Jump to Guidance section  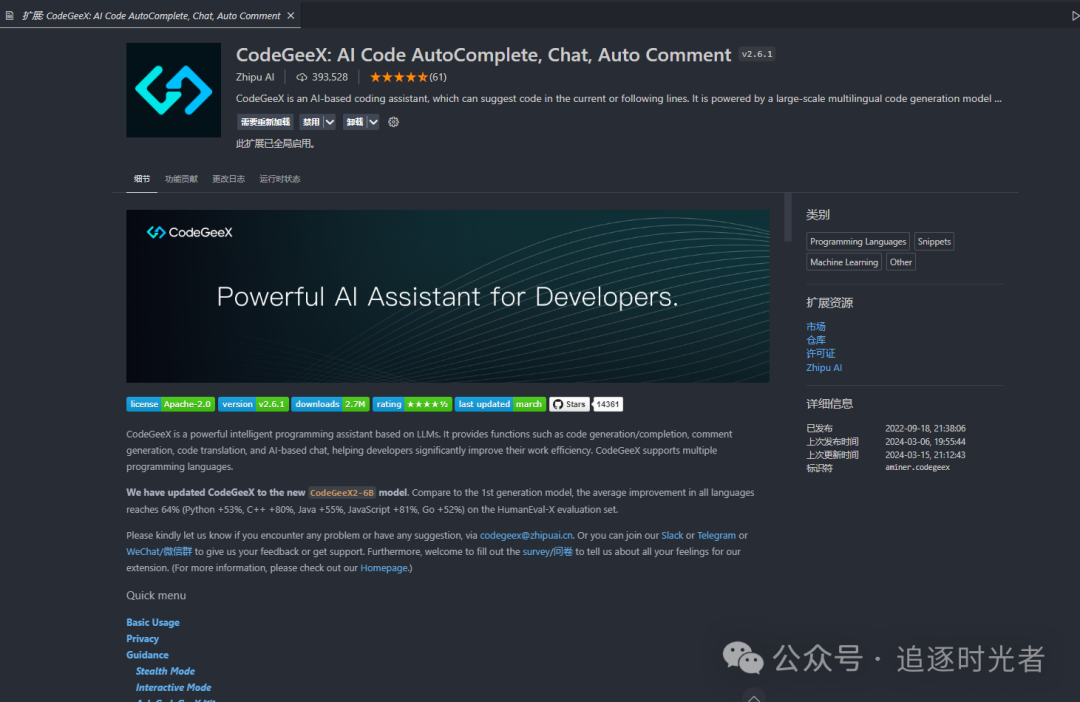coord(147,655)
